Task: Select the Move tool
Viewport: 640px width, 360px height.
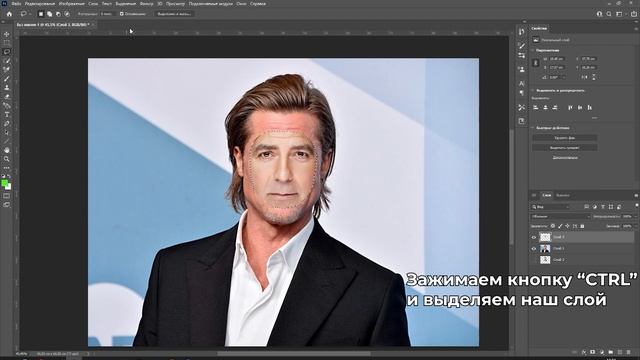Action: (7, 34)
